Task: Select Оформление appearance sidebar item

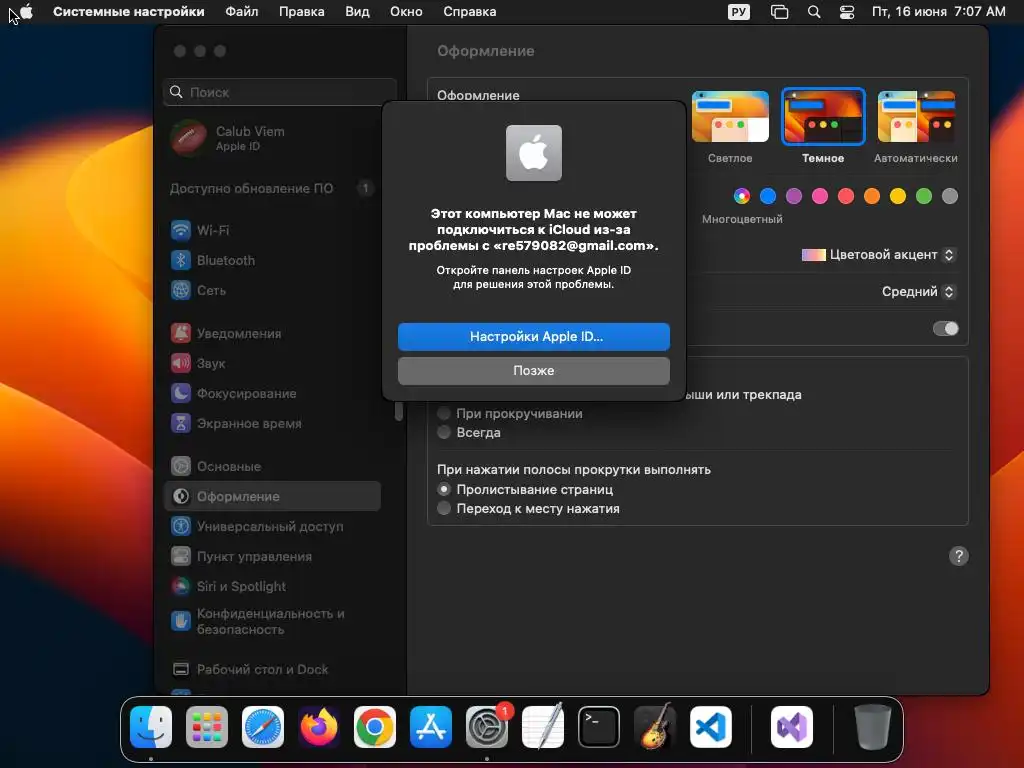Action: tap(272, 496)
